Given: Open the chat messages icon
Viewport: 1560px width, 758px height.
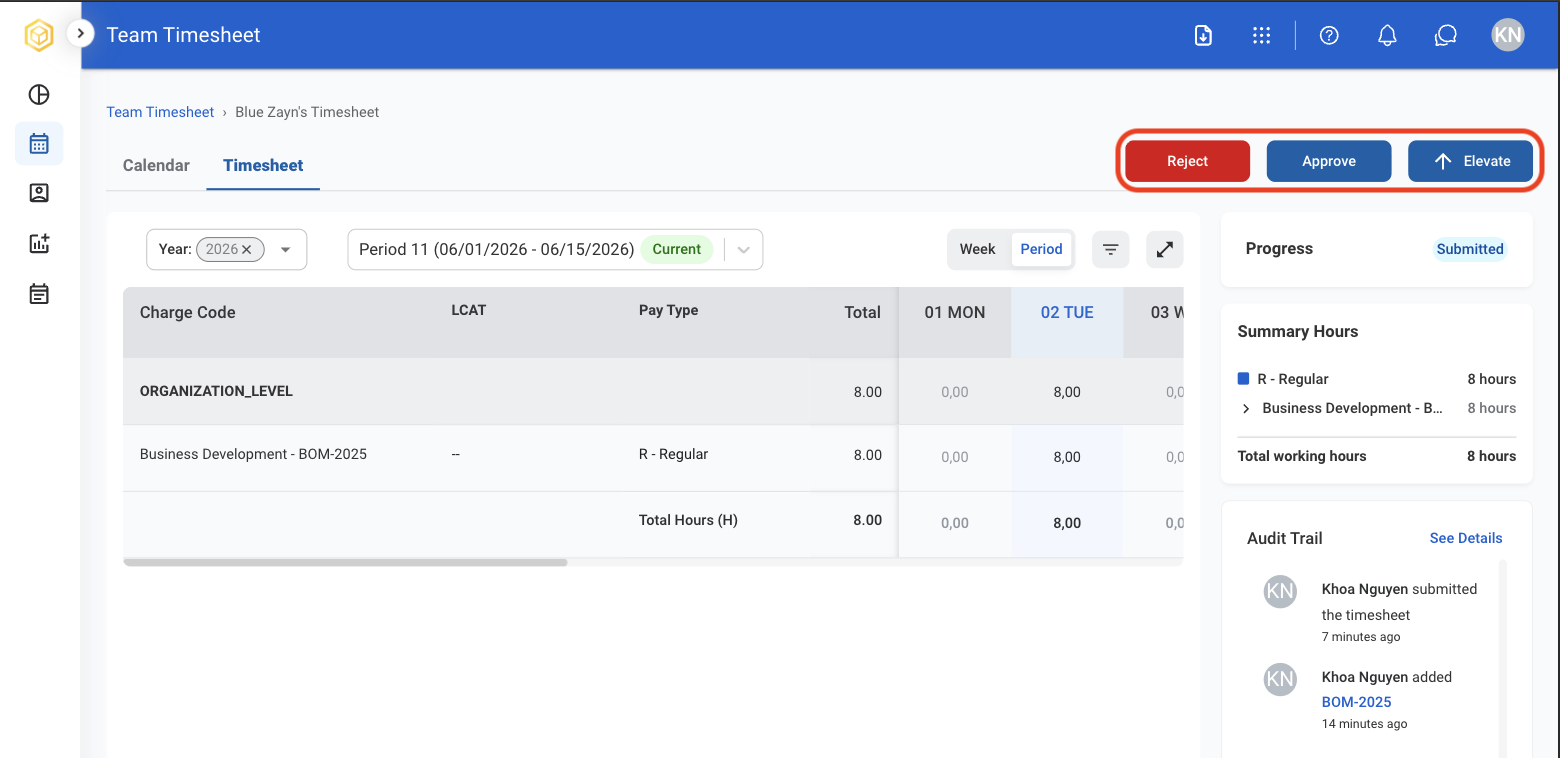Looking at the screenshot, I should 1445,35.
